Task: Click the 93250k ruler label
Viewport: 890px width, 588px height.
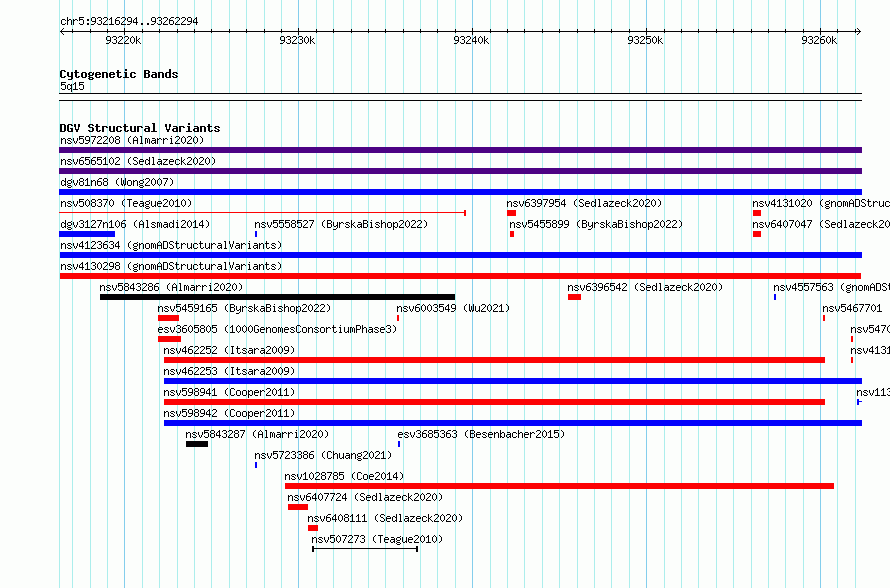Action: pyautogui.click(x=645, y=40)
